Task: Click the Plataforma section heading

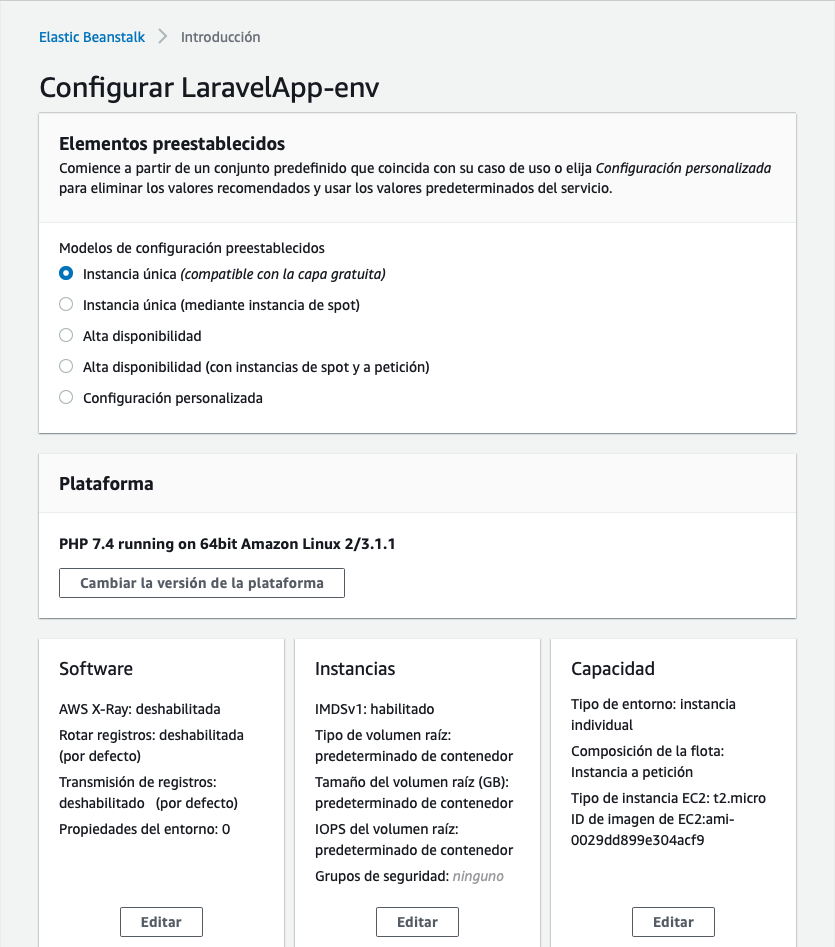Action: point(106,484)
